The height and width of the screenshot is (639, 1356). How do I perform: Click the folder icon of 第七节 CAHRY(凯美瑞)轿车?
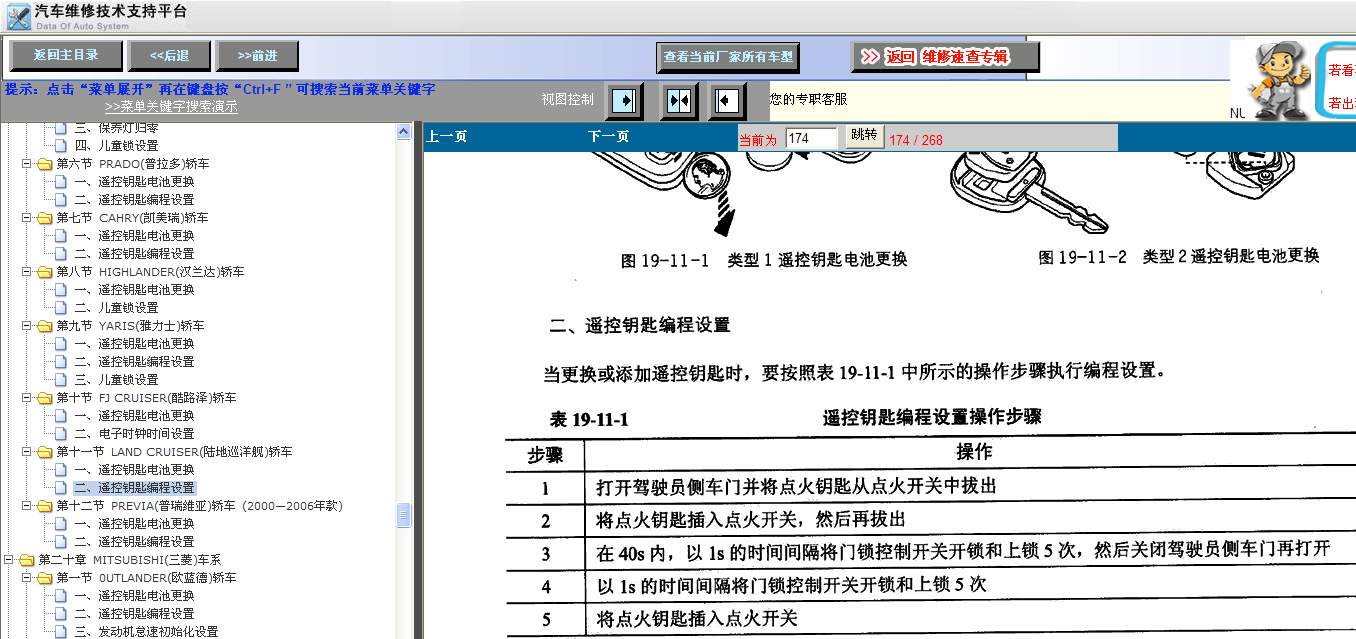tap(44, 218)
